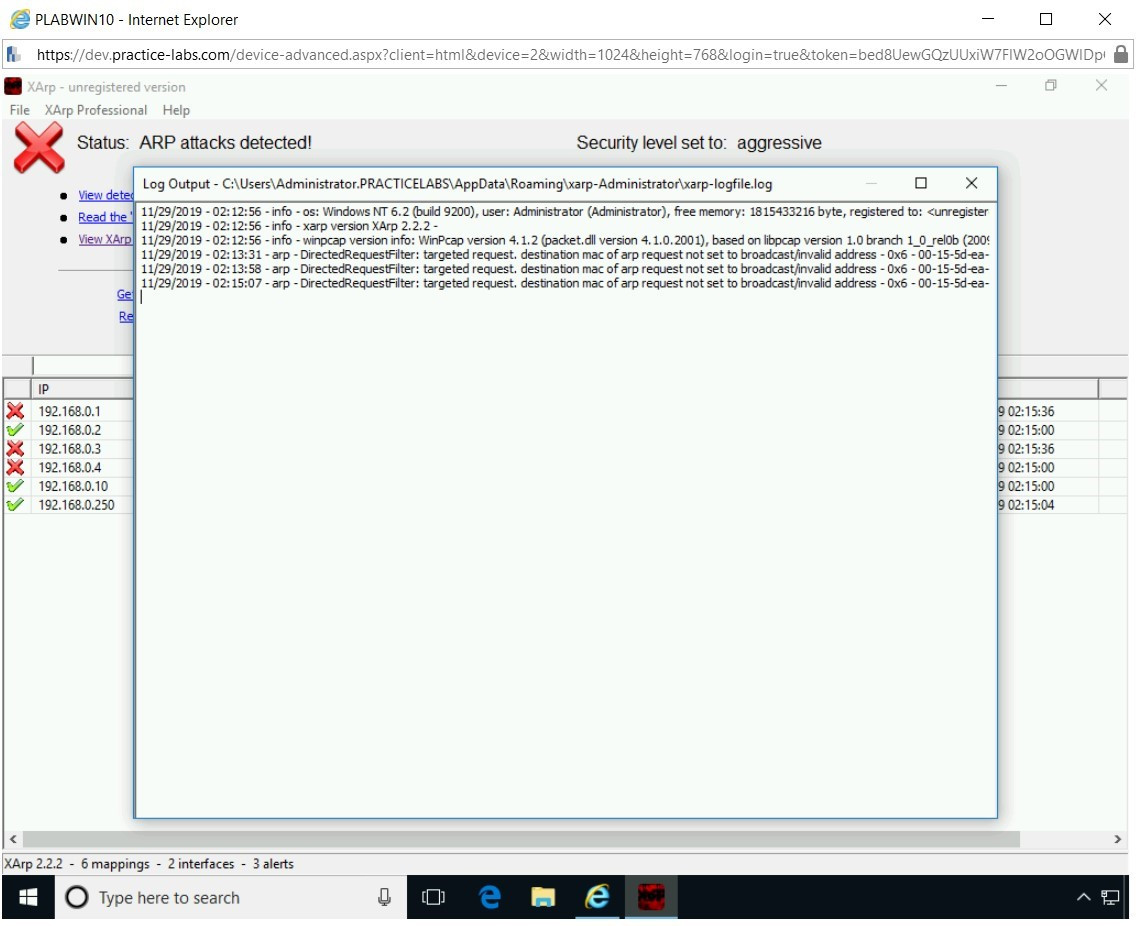This screenshot has height=926, width=1136.
Task: Click the IP column header
Action: [x=82, y=388]
